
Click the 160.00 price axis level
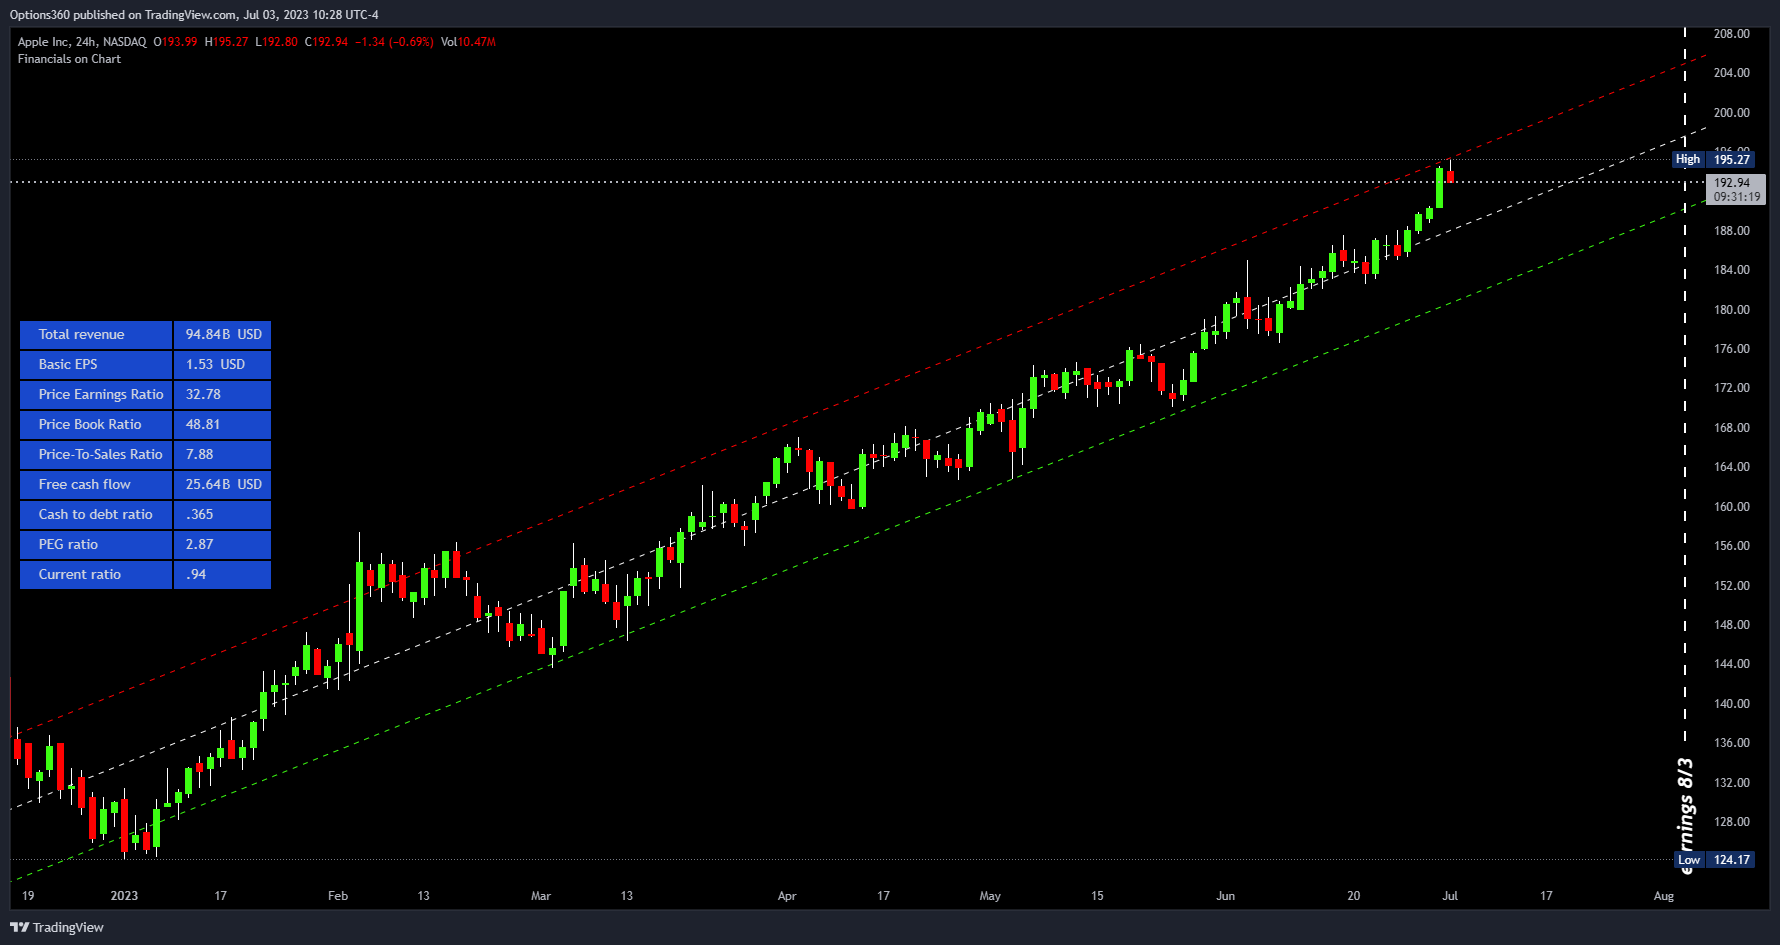[1731, 507]
